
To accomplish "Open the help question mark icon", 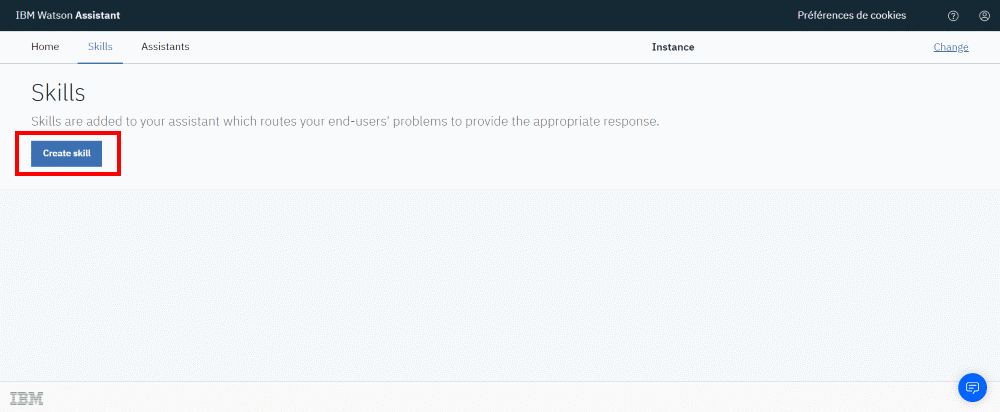I will tap(953, 16).
